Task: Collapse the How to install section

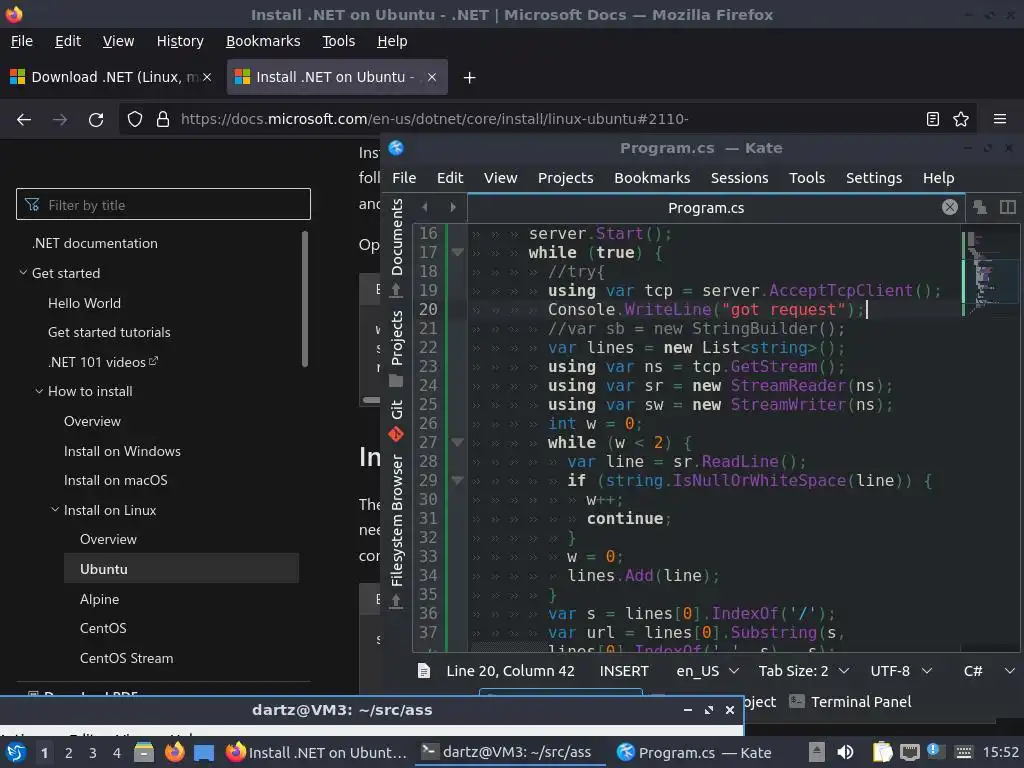Action: [x=39, y=391]
